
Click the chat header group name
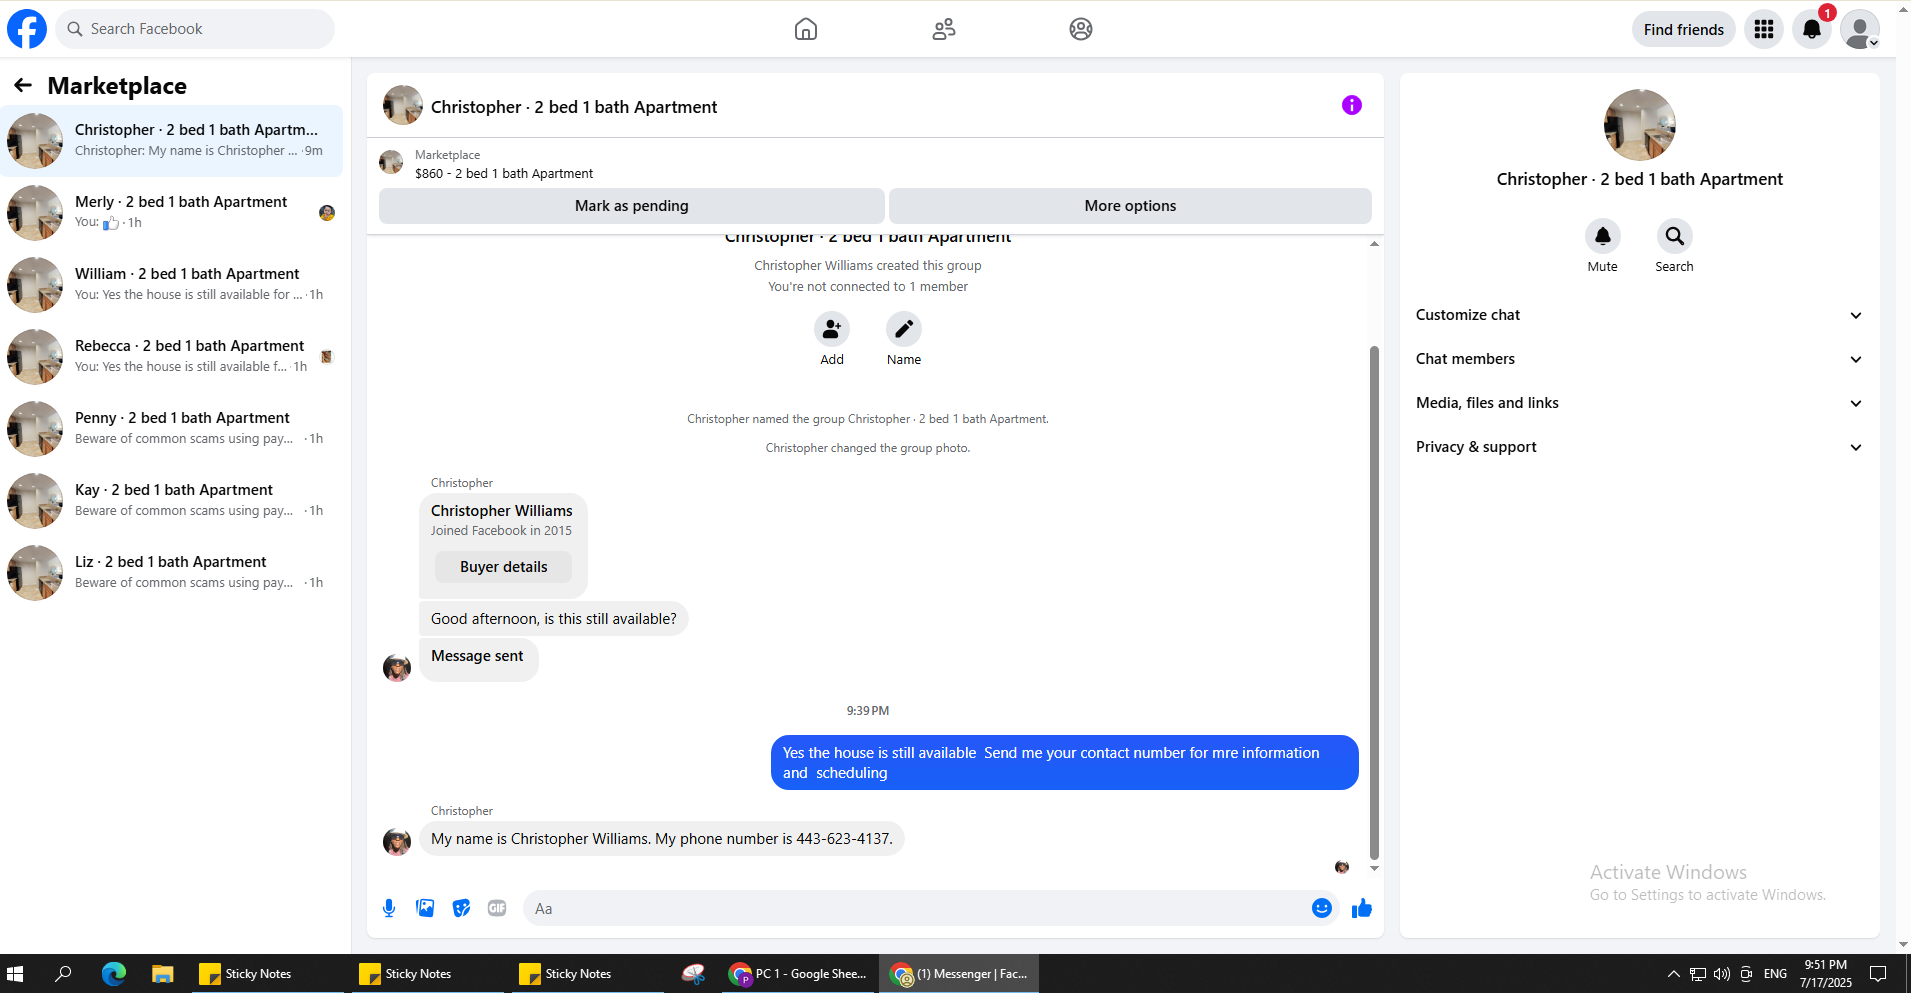pos(574,107)
